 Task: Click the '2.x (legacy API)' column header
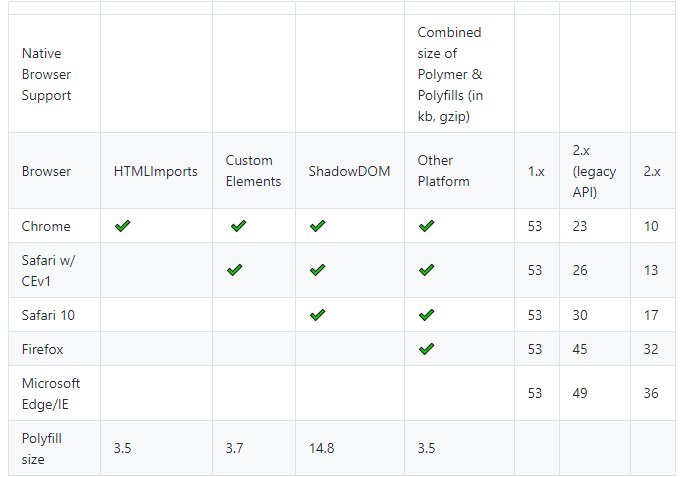click(x=594, y=171)
